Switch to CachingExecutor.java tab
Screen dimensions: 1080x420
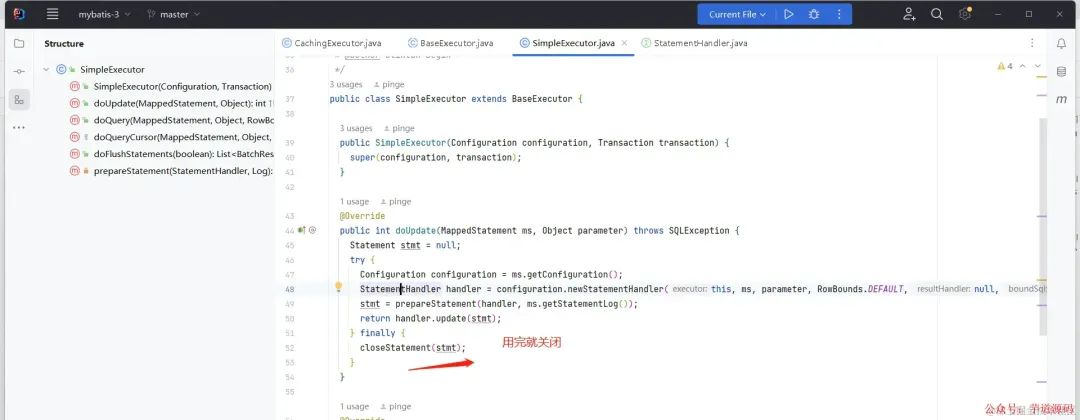[331, 43]
